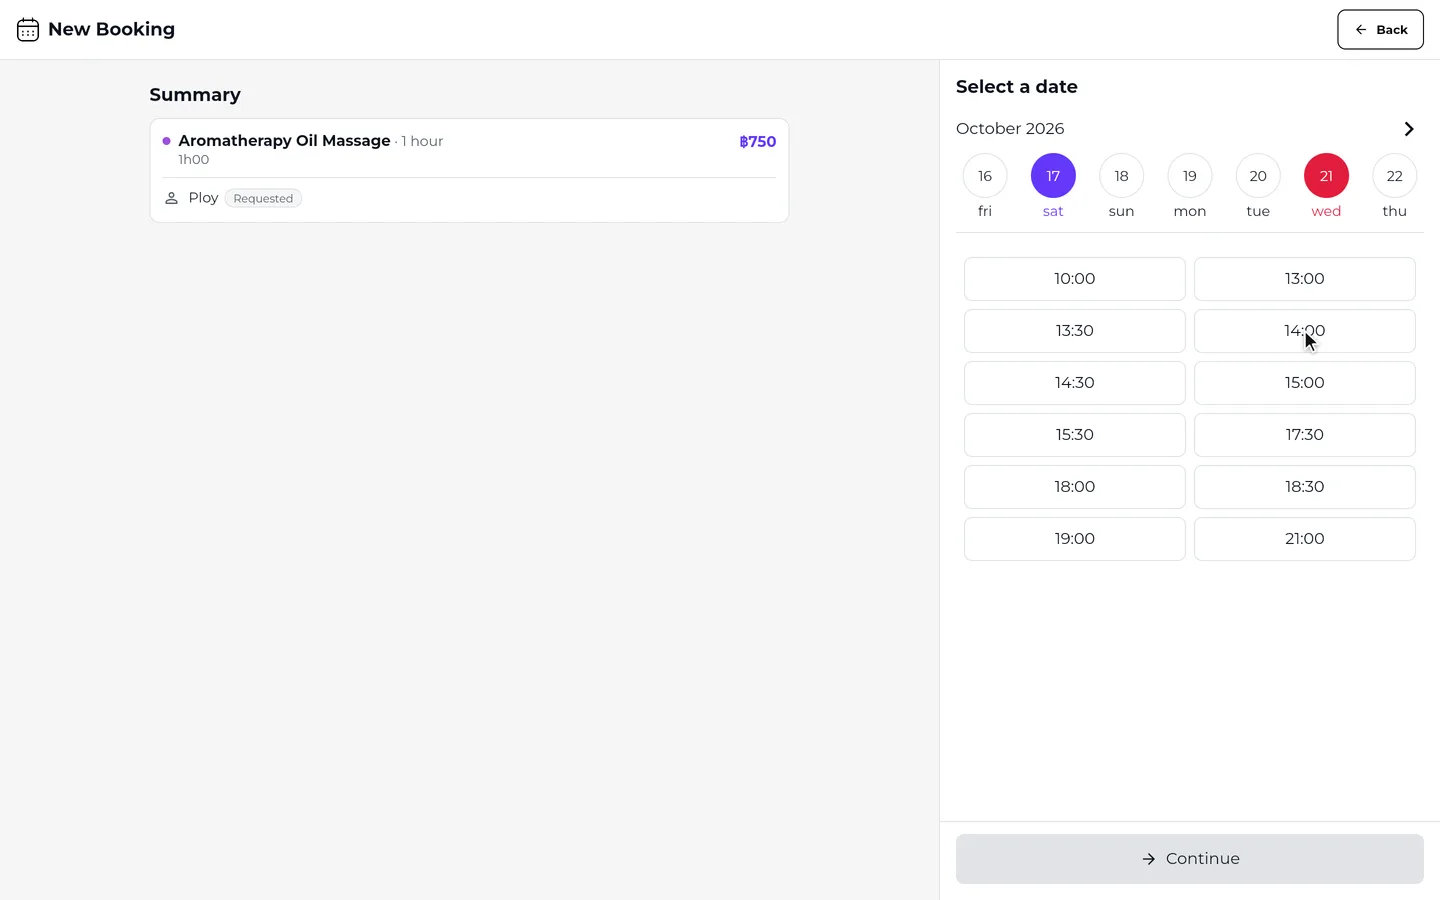Select the 15:00 time slot
Screen dimensions: 1440x900
(1305, 383)
